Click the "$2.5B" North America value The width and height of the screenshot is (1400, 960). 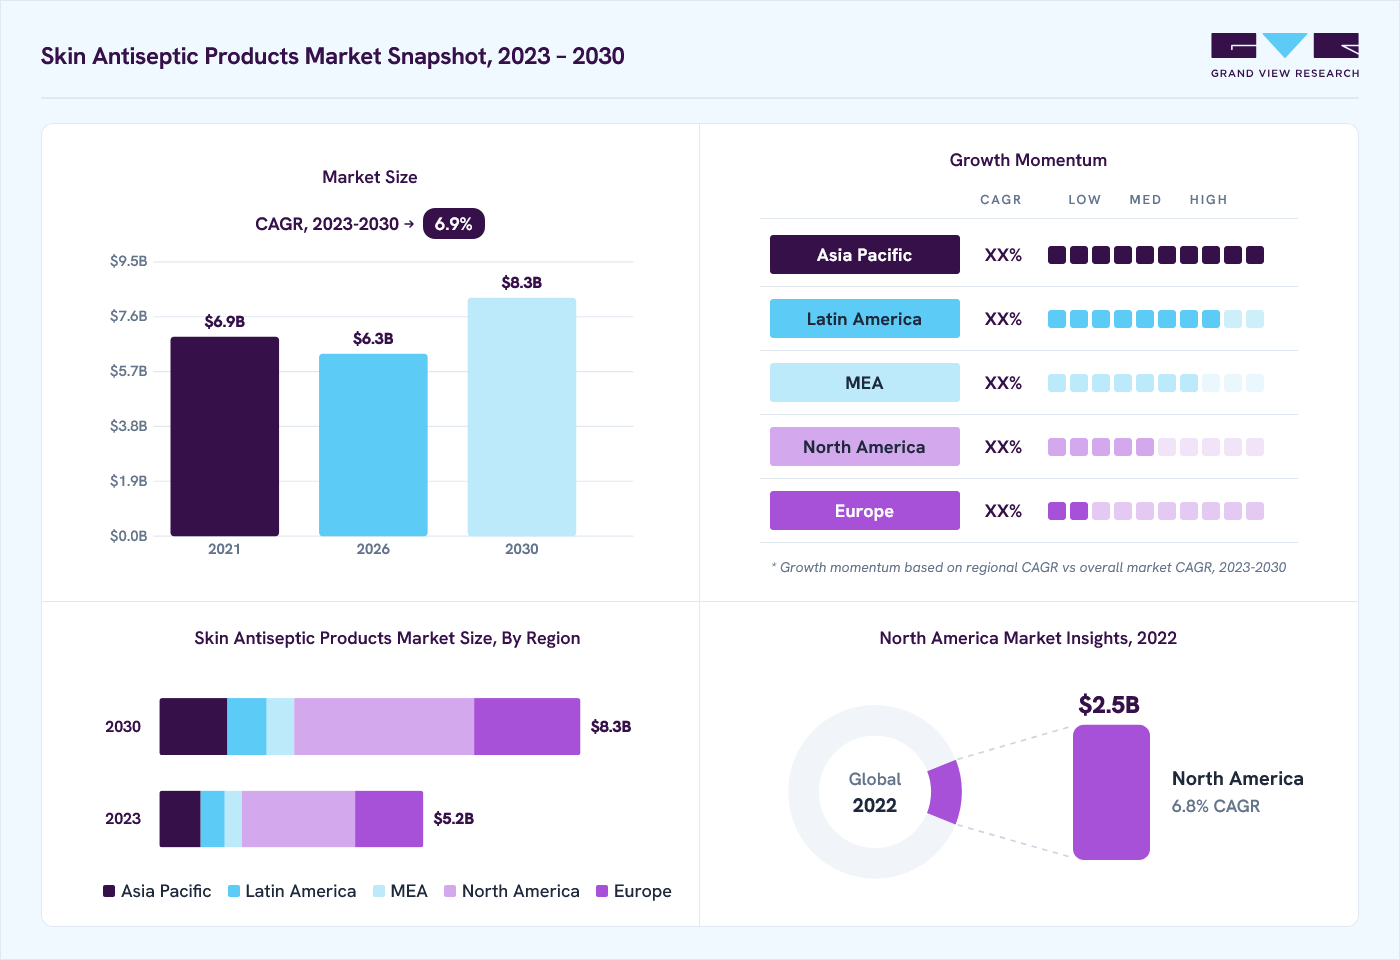tap(1109, 705)
